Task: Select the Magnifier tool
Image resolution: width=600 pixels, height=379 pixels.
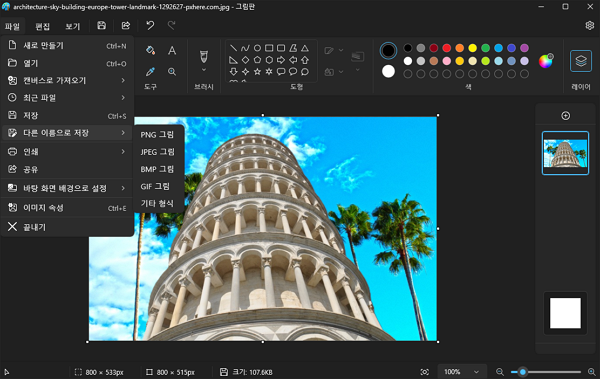Action: point(172,72)
